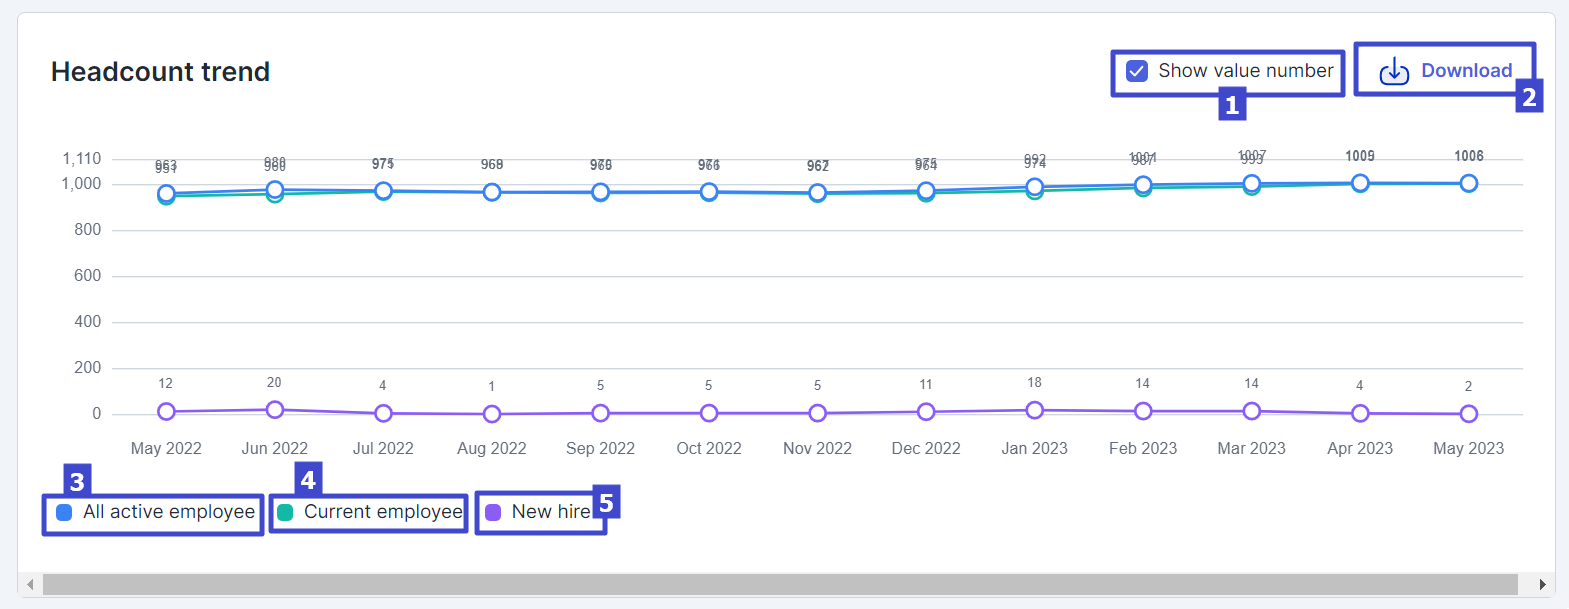Click the left scroll arrow
The image size is (1569, 609).
[30, 584]
